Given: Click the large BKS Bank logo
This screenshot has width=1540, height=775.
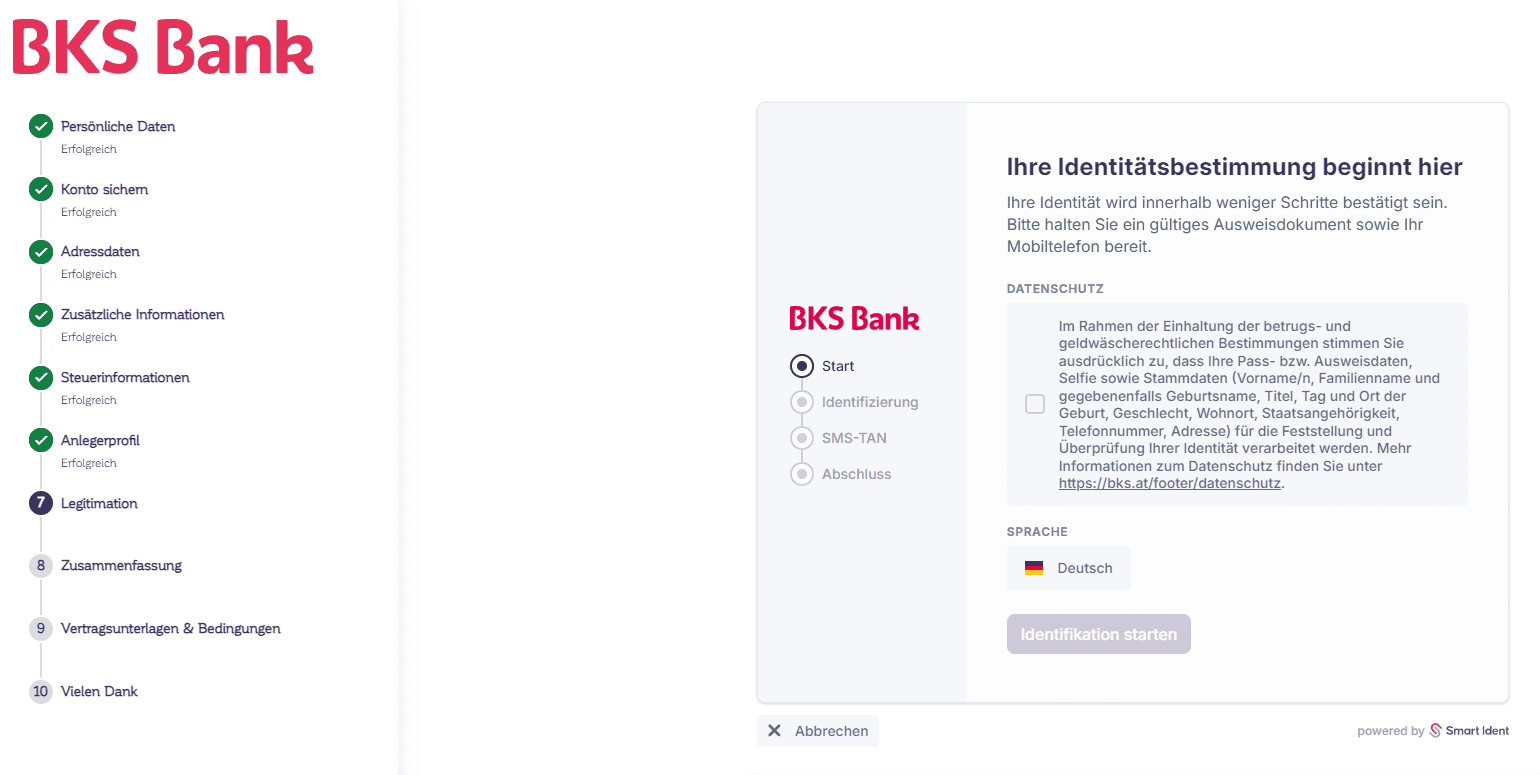Looking at the screenshot, I should tap(163, 48).
